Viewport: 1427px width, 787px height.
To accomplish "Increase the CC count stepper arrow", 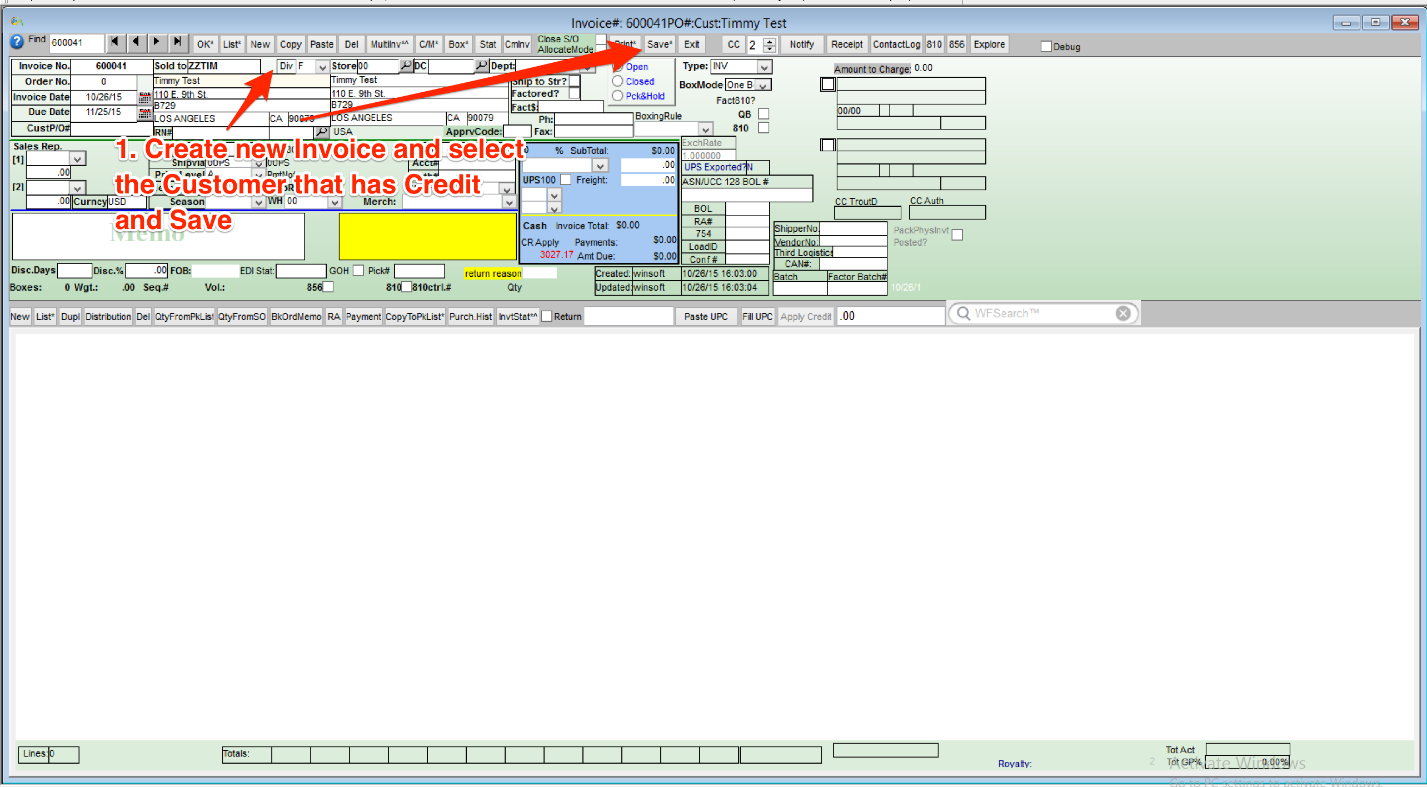I will point(769,40).
